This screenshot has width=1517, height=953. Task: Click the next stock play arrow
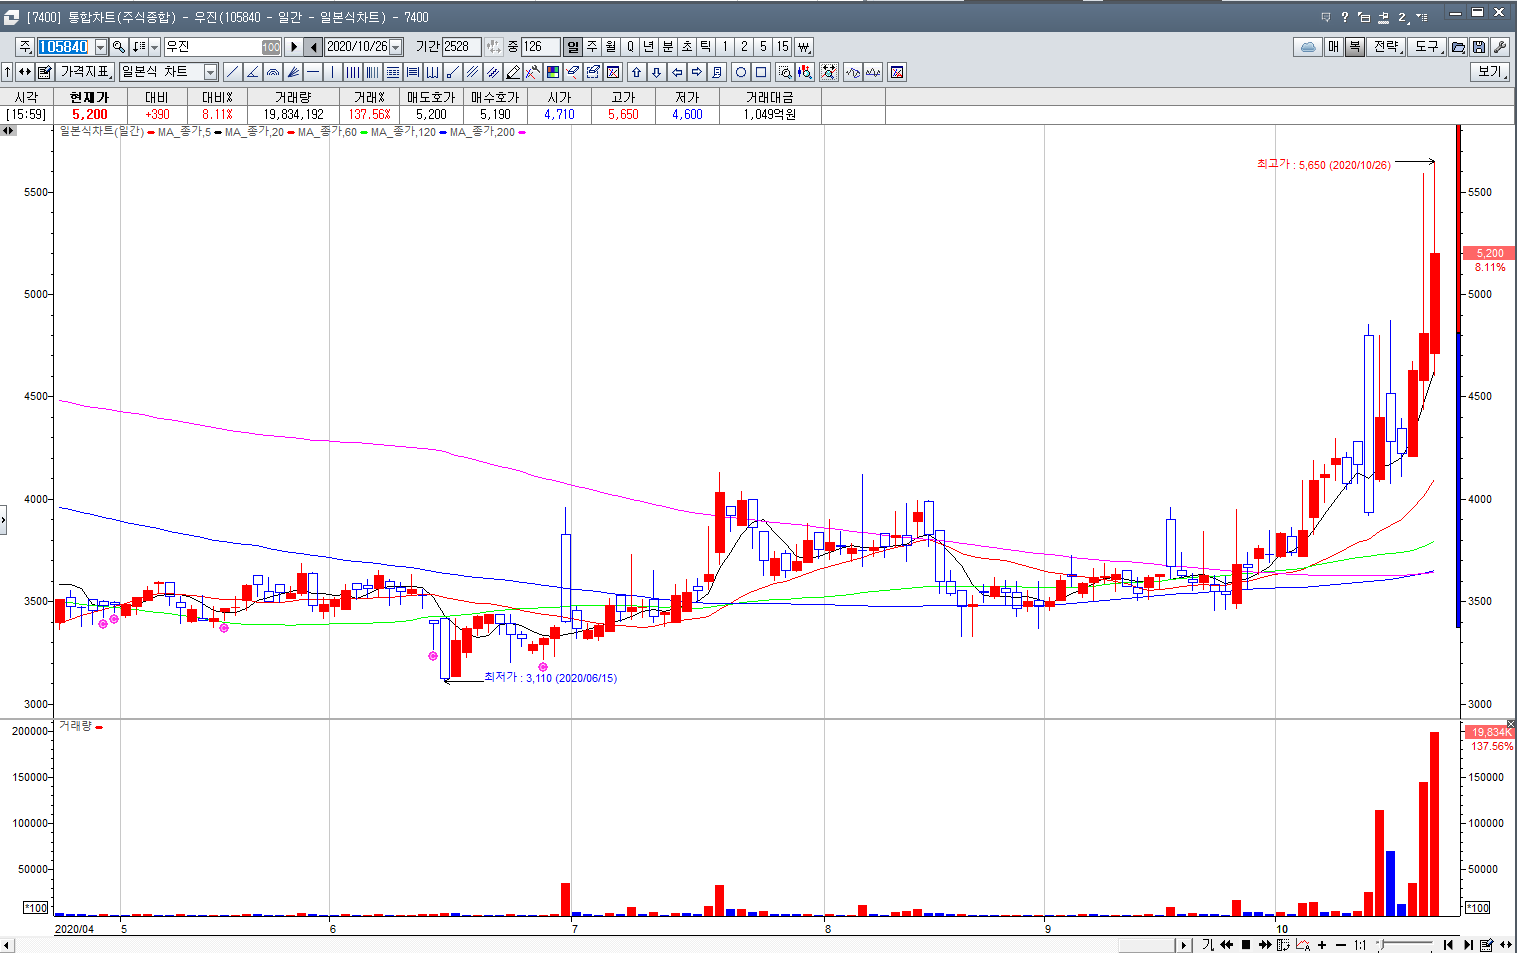[293, 47]
